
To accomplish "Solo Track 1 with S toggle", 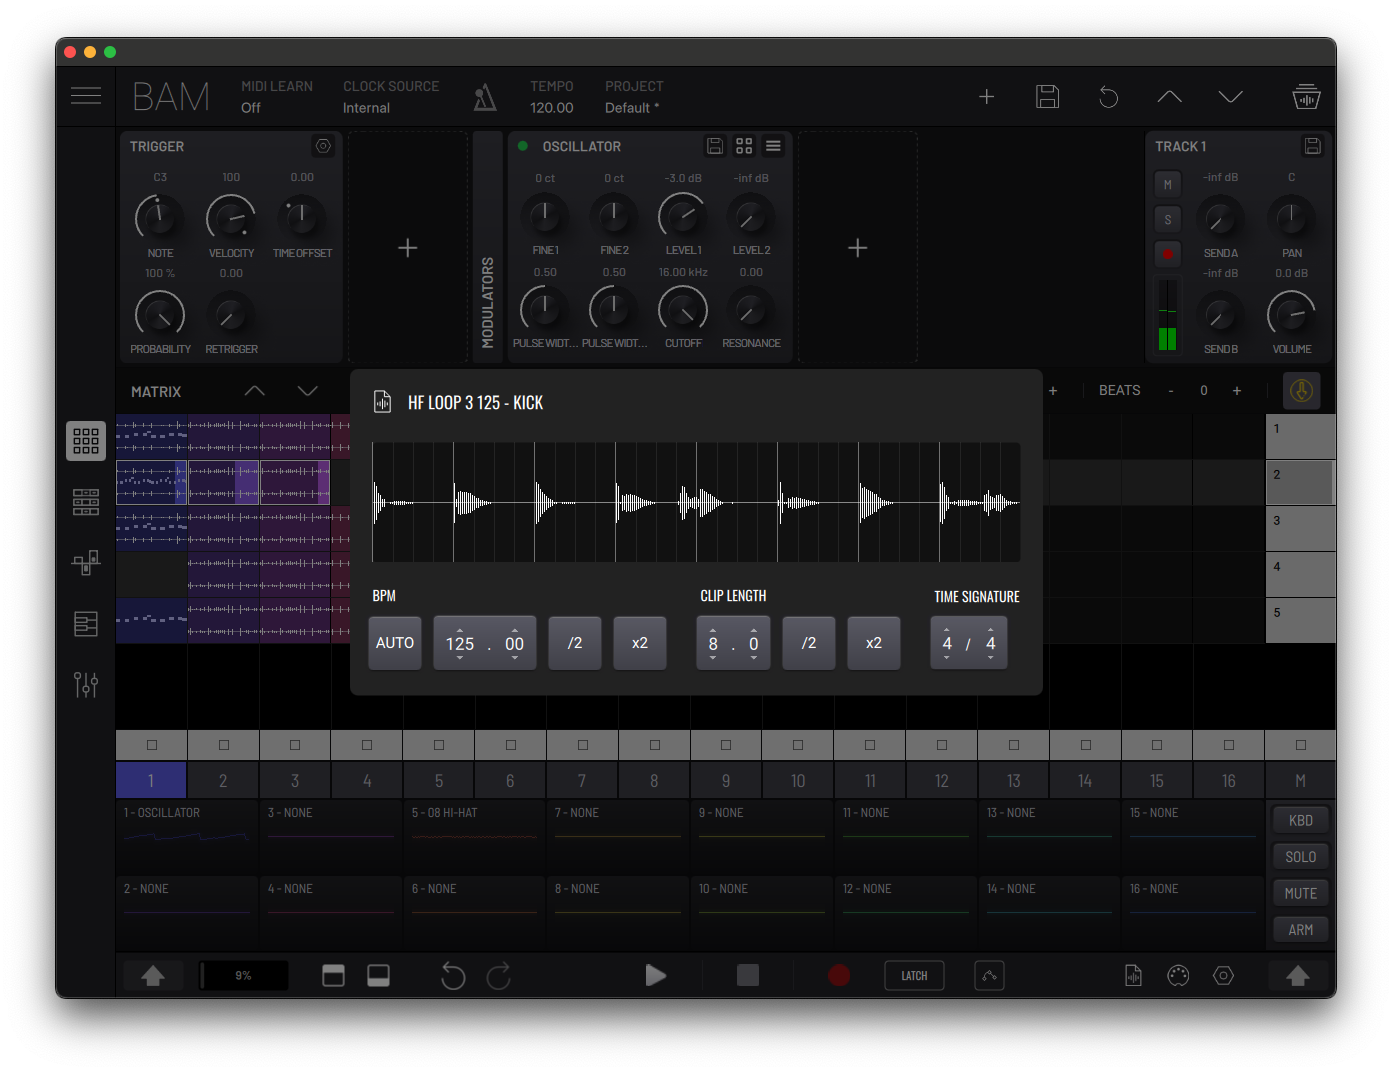I will (1167, 220).
